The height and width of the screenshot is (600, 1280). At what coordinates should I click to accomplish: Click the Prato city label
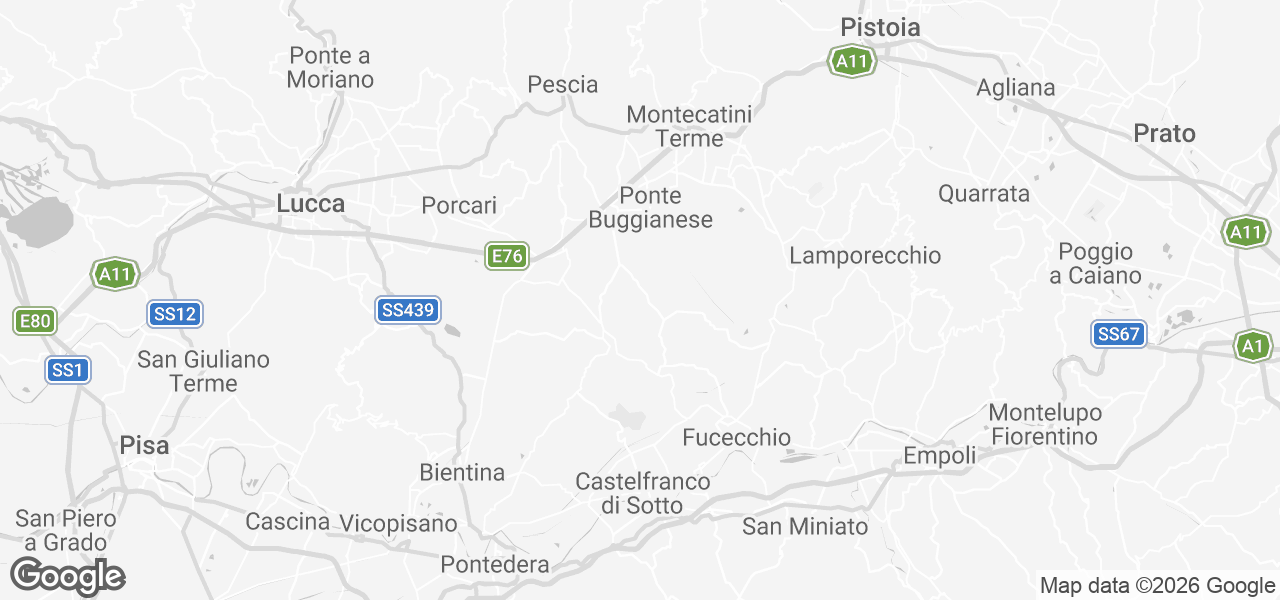[x=1165, y=133]
